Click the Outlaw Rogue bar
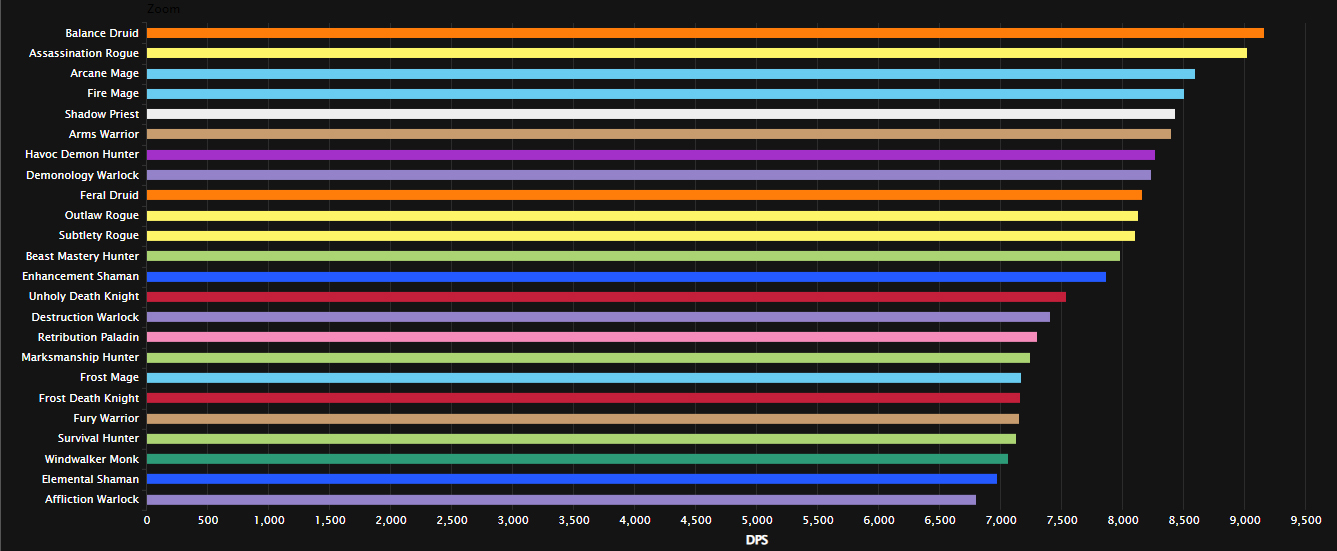The width and height of the screenshot is (1337, 551). tap(642, 216)
